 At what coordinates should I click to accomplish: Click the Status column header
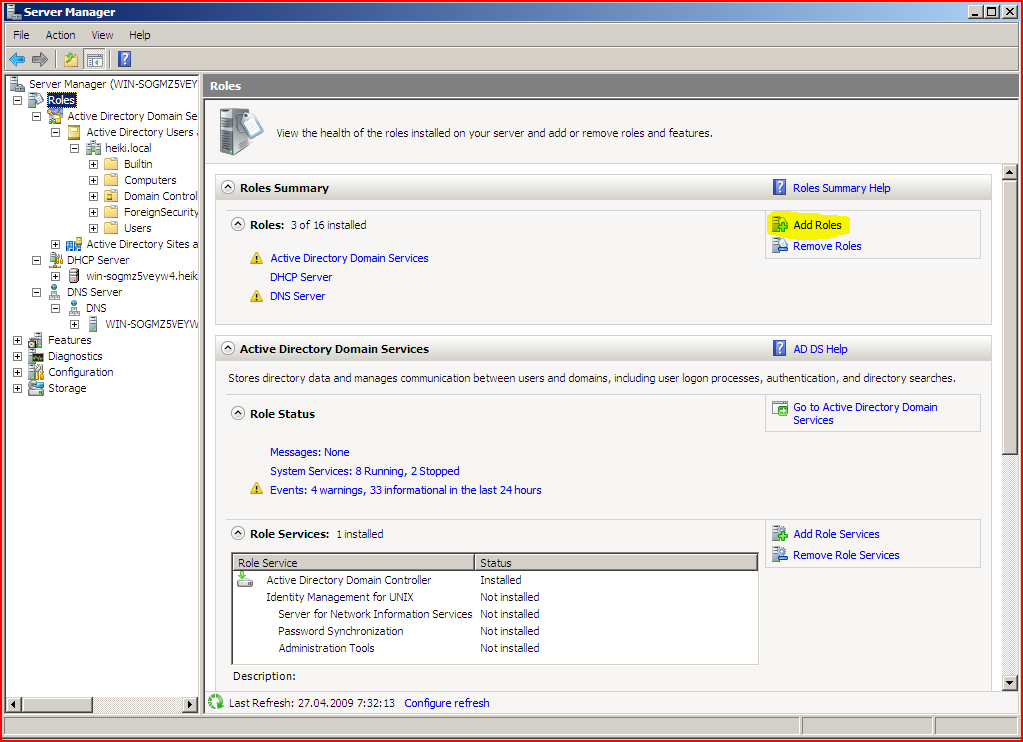(616, 563)
